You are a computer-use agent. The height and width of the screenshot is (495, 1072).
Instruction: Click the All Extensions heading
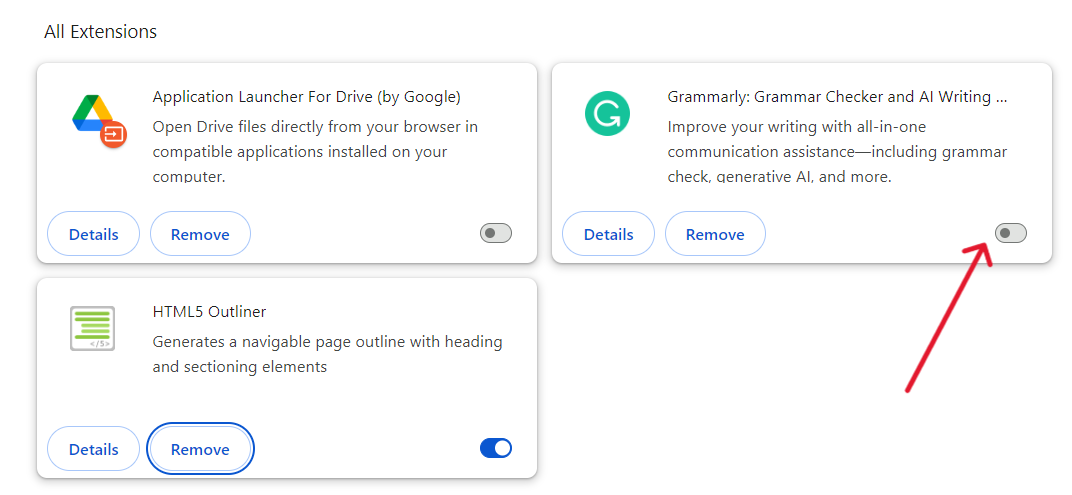click(100, 32)
